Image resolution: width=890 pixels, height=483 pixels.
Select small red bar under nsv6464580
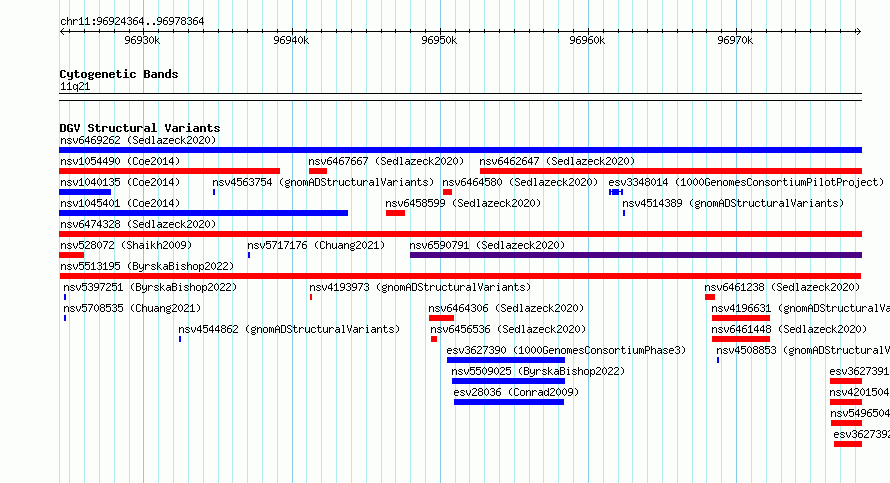tap(447, 192)
